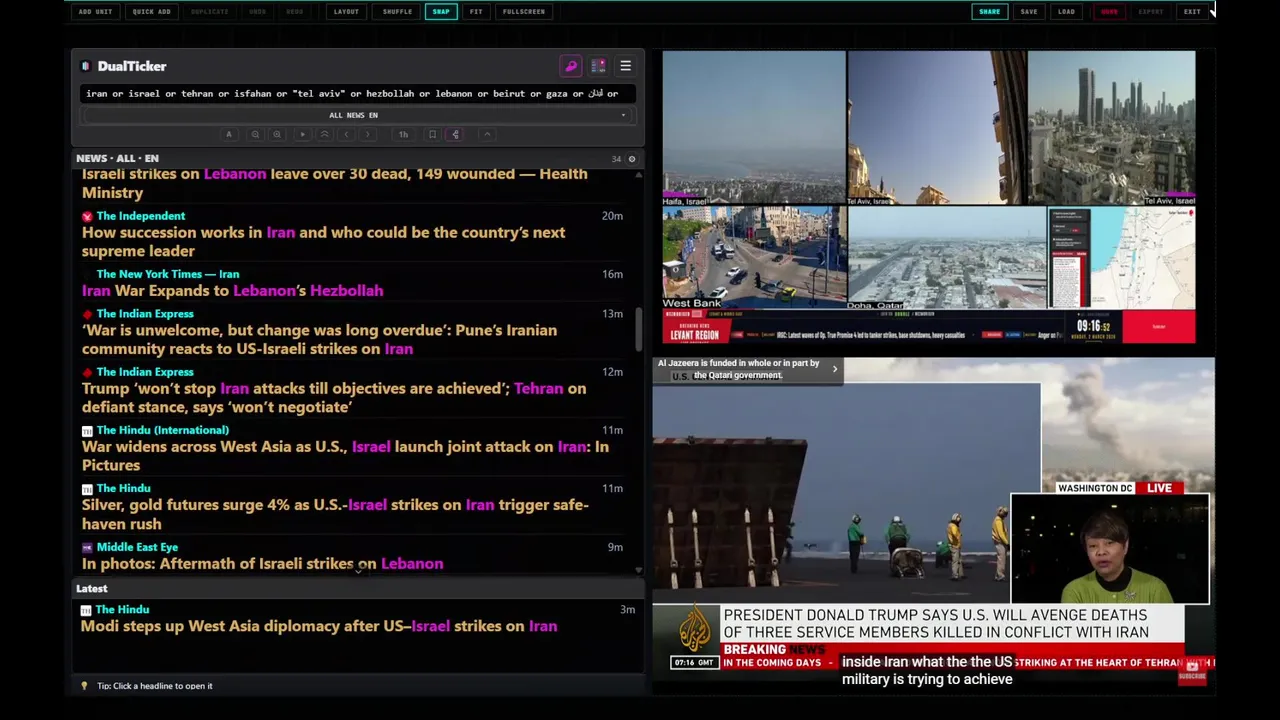Screen dimensions: 1280x720
Task: Click the red button next to LOAD
Action: 1109,12
